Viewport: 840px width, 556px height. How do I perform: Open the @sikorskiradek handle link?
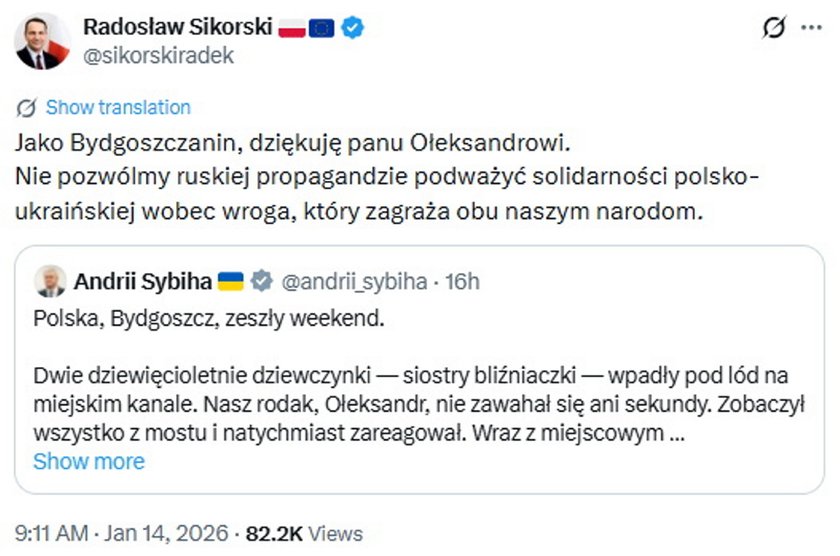tap(159, 56)
